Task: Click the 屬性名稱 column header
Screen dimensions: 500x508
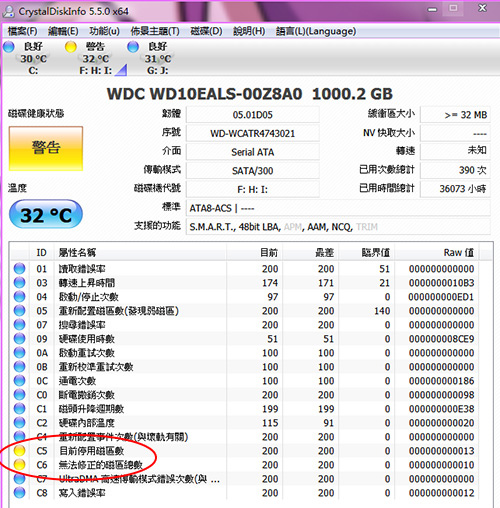Action: point(140,252)
